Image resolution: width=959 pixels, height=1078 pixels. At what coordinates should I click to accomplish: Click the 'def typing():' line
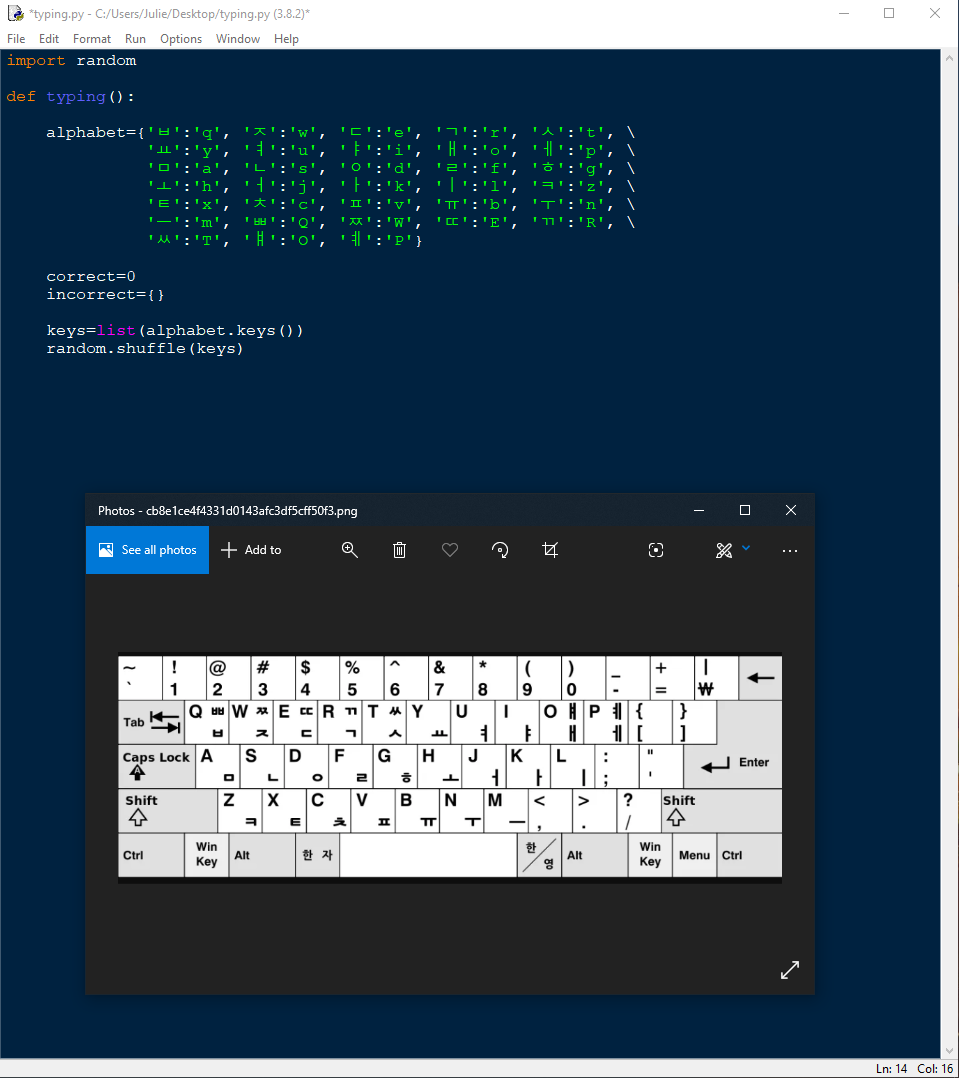[70, 97]
